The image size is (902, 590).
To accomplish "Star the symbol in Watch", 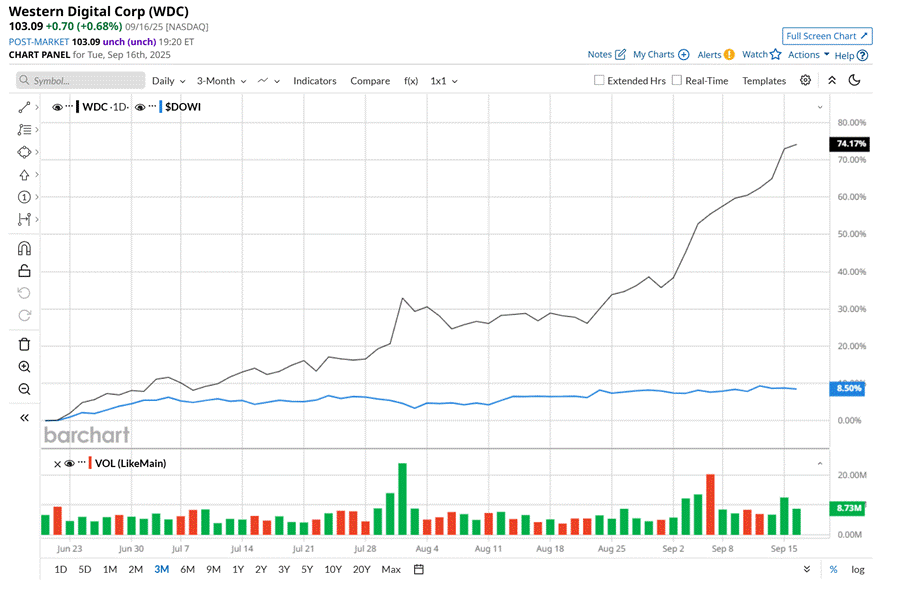I will click(x=776, y=54).
